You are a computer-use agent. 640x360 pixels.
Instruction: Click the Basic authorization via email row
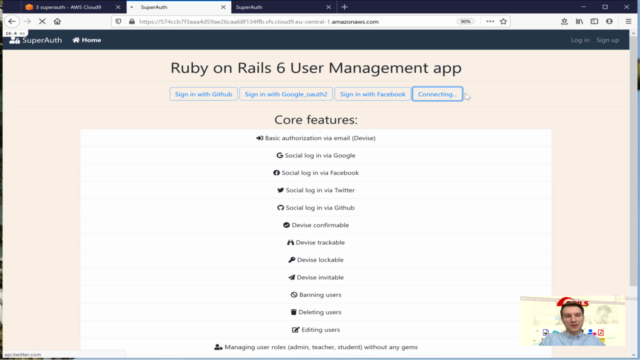point(316,138)
